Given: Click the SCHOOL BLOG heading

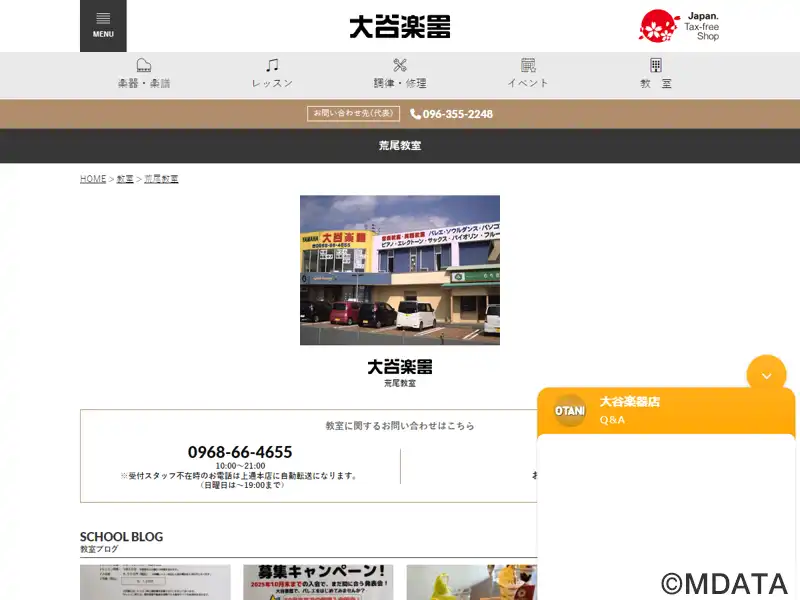Looking at the screenshot, I should point(121,537).
